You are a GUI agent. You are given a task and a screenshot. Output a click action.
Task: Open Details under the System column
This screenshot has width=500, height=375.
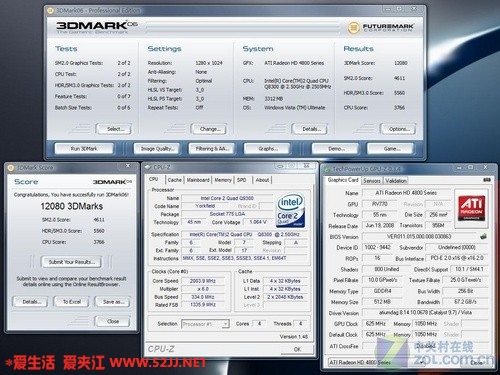(x=310, y=129)
